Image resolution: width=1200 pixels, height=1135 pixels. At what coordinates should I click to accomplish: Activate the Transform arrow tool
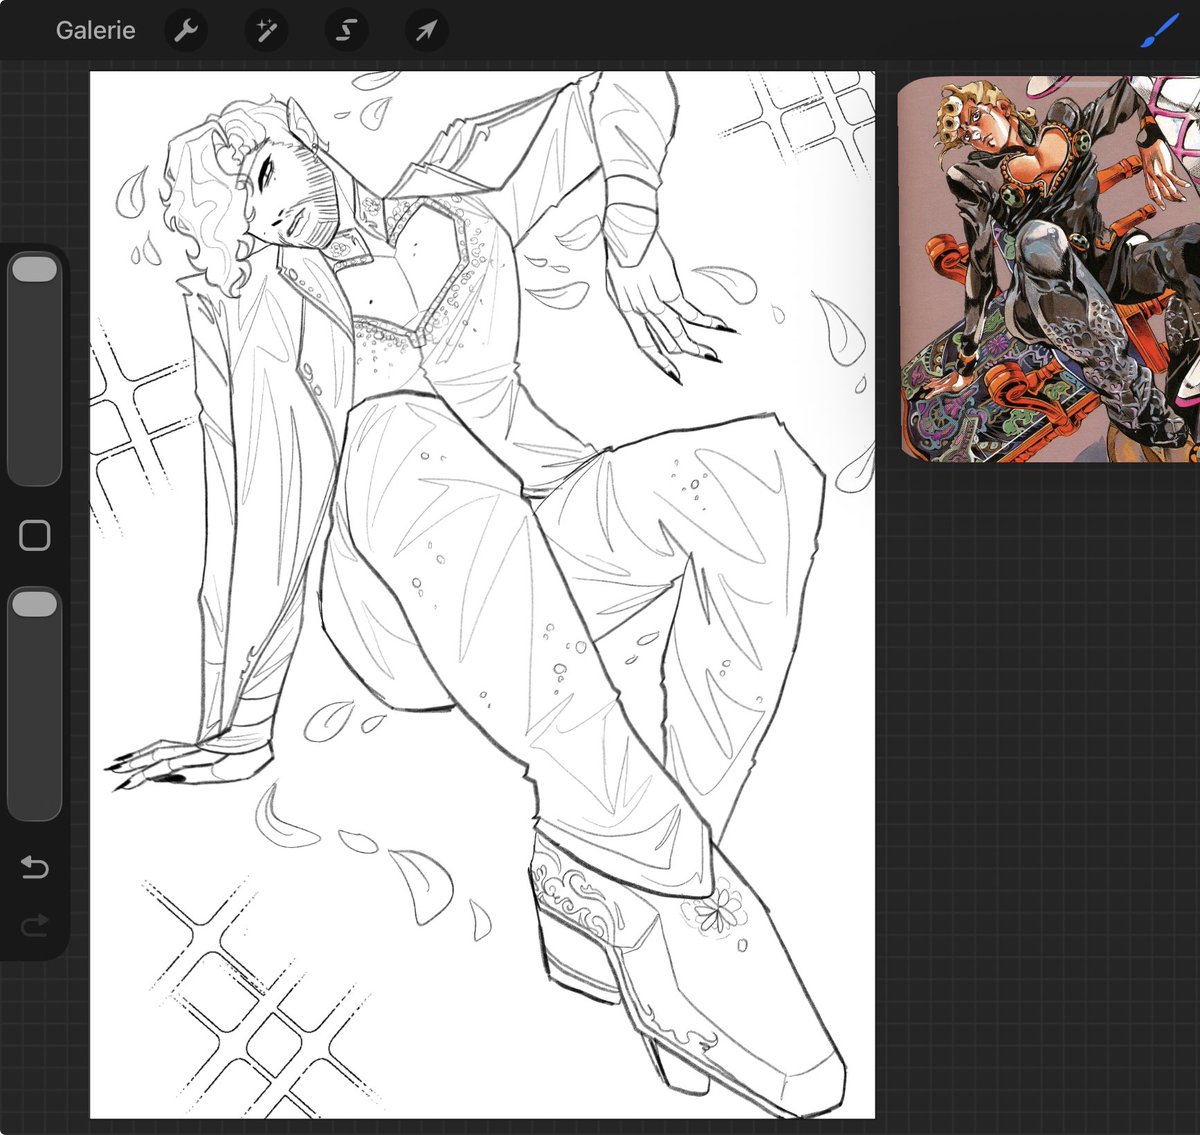[426, 30]
